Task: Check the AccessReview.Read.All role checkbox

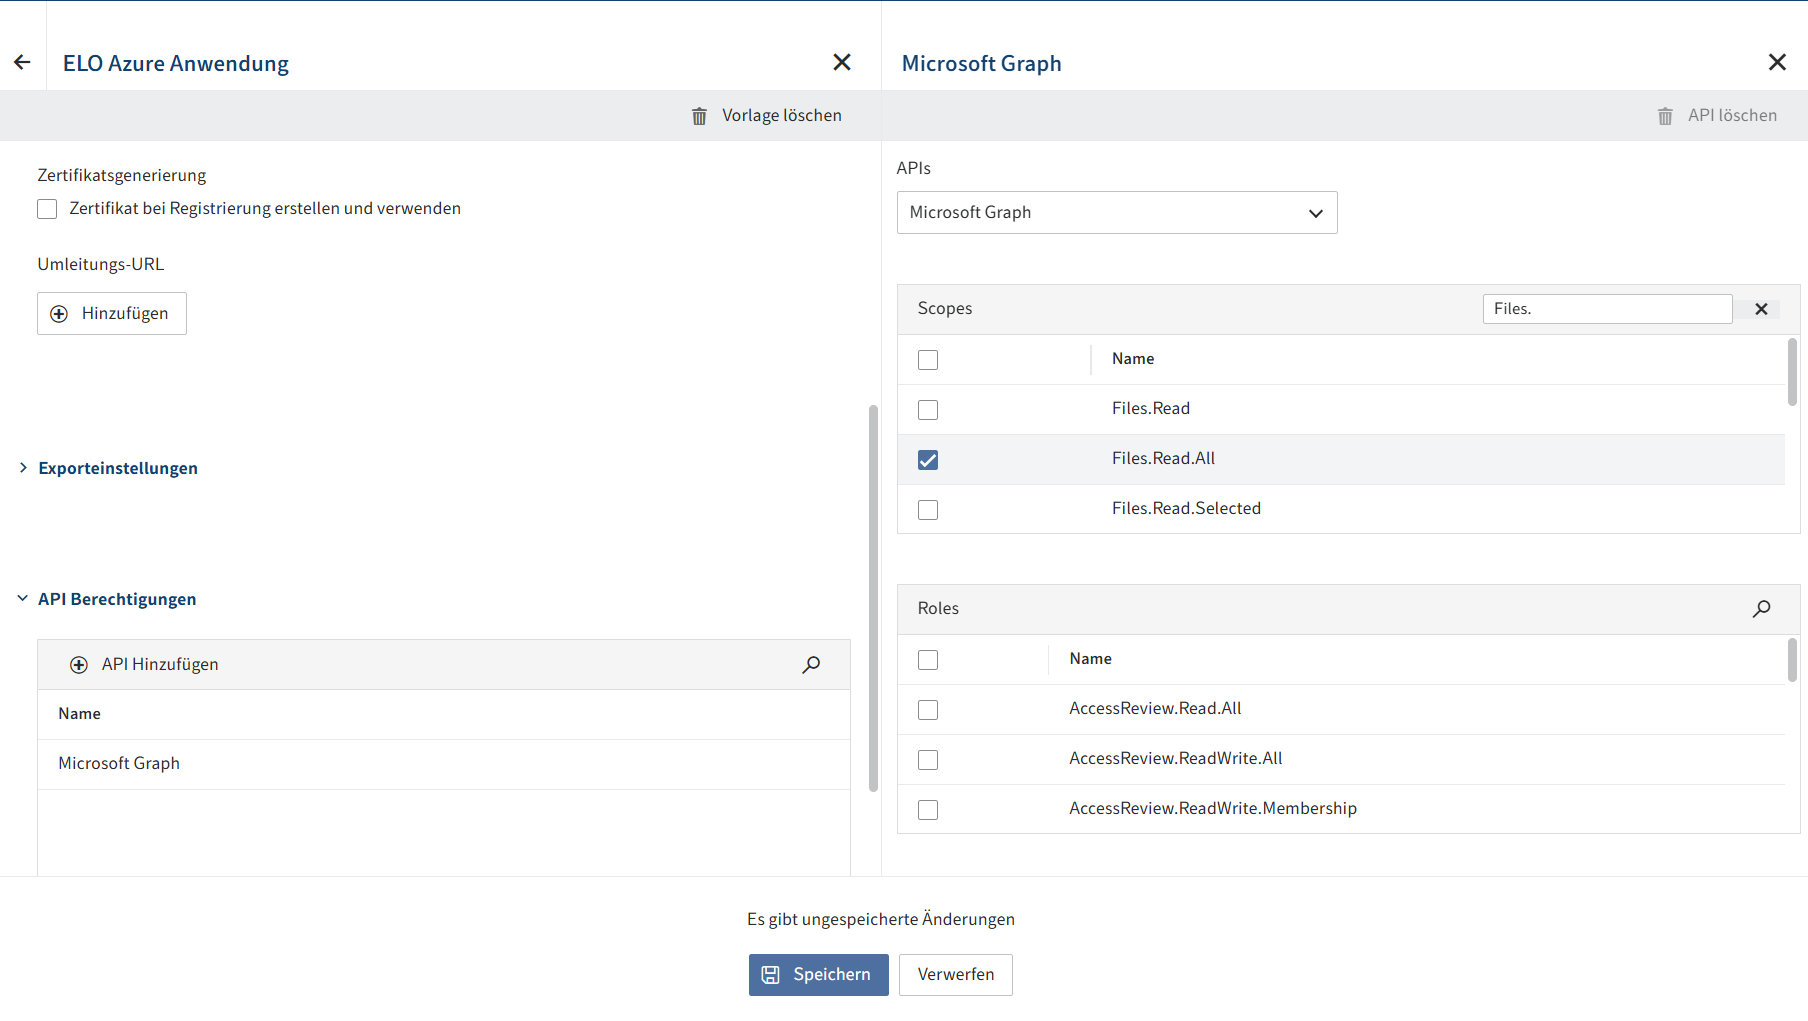Action: pos(928,710)
